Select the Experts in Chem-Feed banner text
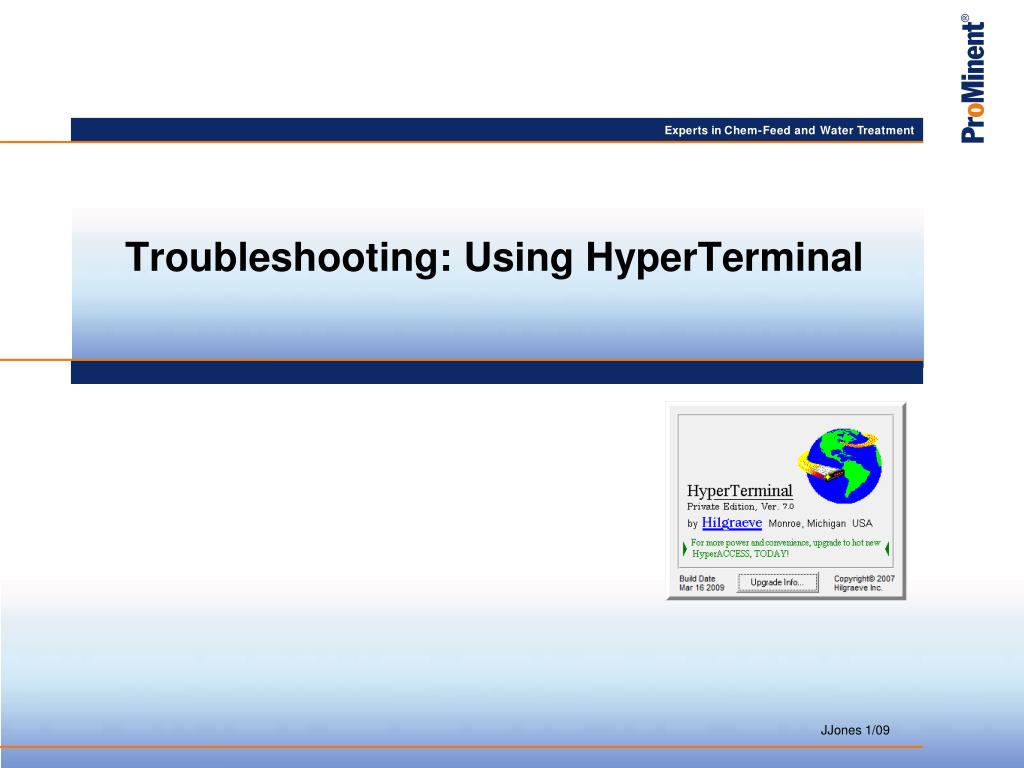This screenshot has height=768, width=1024. 787,130
